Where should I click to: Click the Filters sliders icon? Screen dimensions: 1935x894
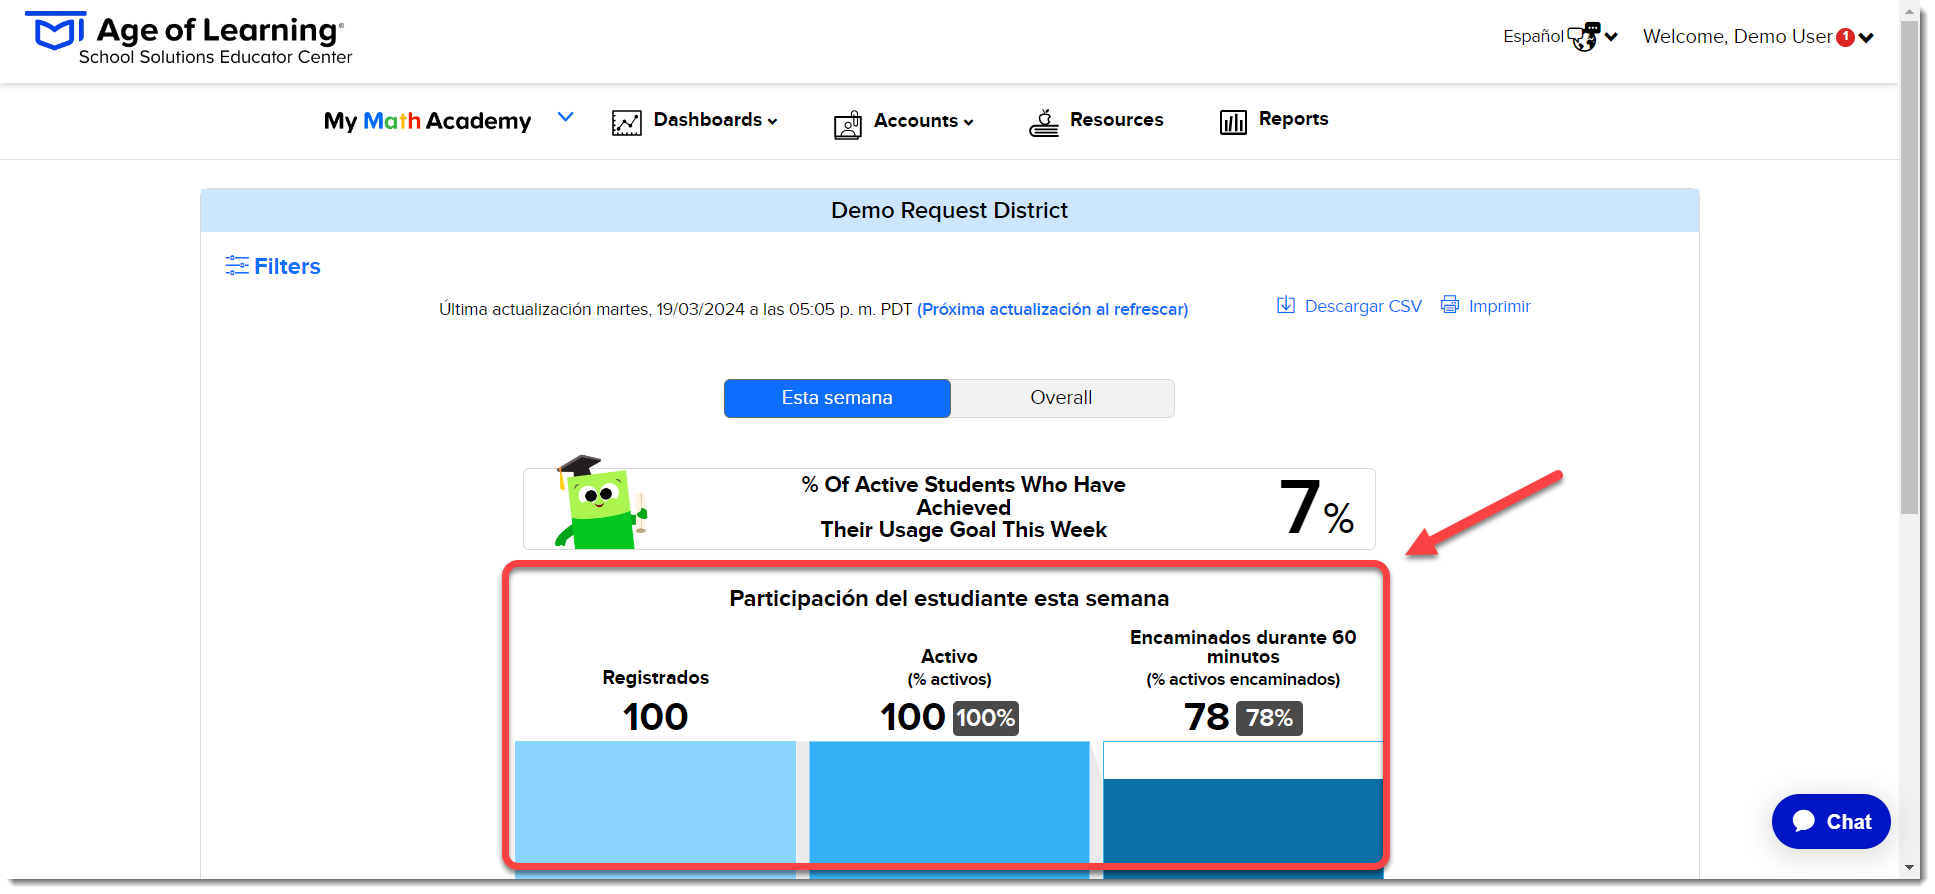tap(237, 265)
